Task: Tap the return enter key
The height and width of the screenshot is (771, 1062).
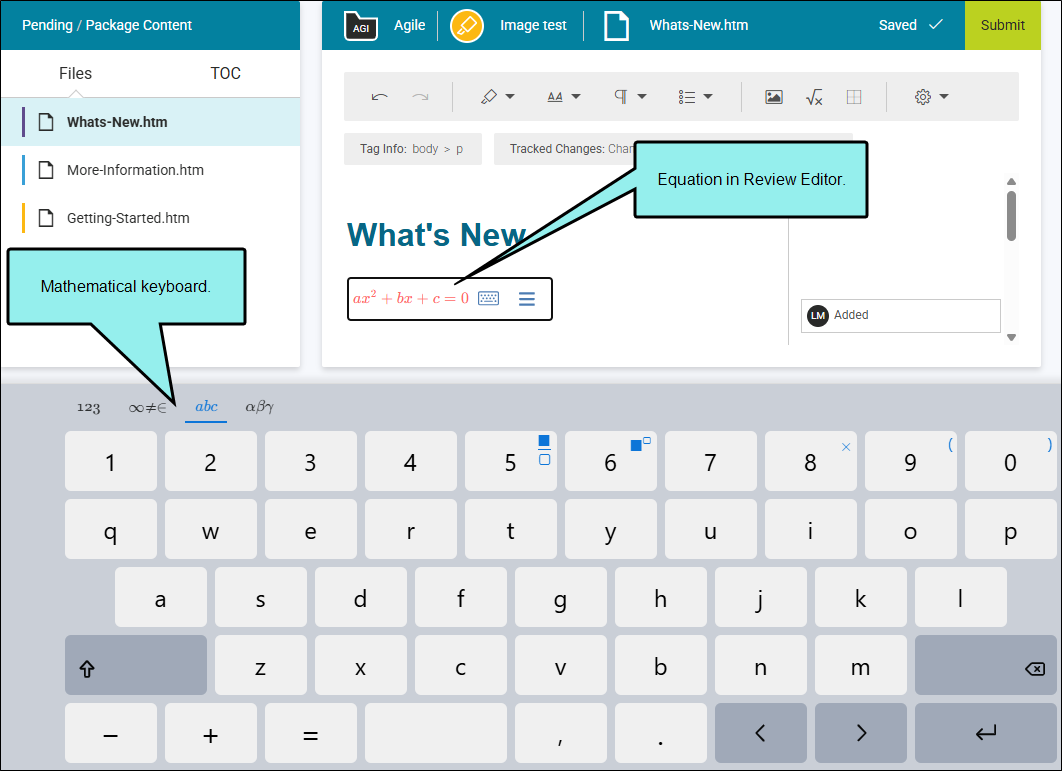Action: click(985, 733)
